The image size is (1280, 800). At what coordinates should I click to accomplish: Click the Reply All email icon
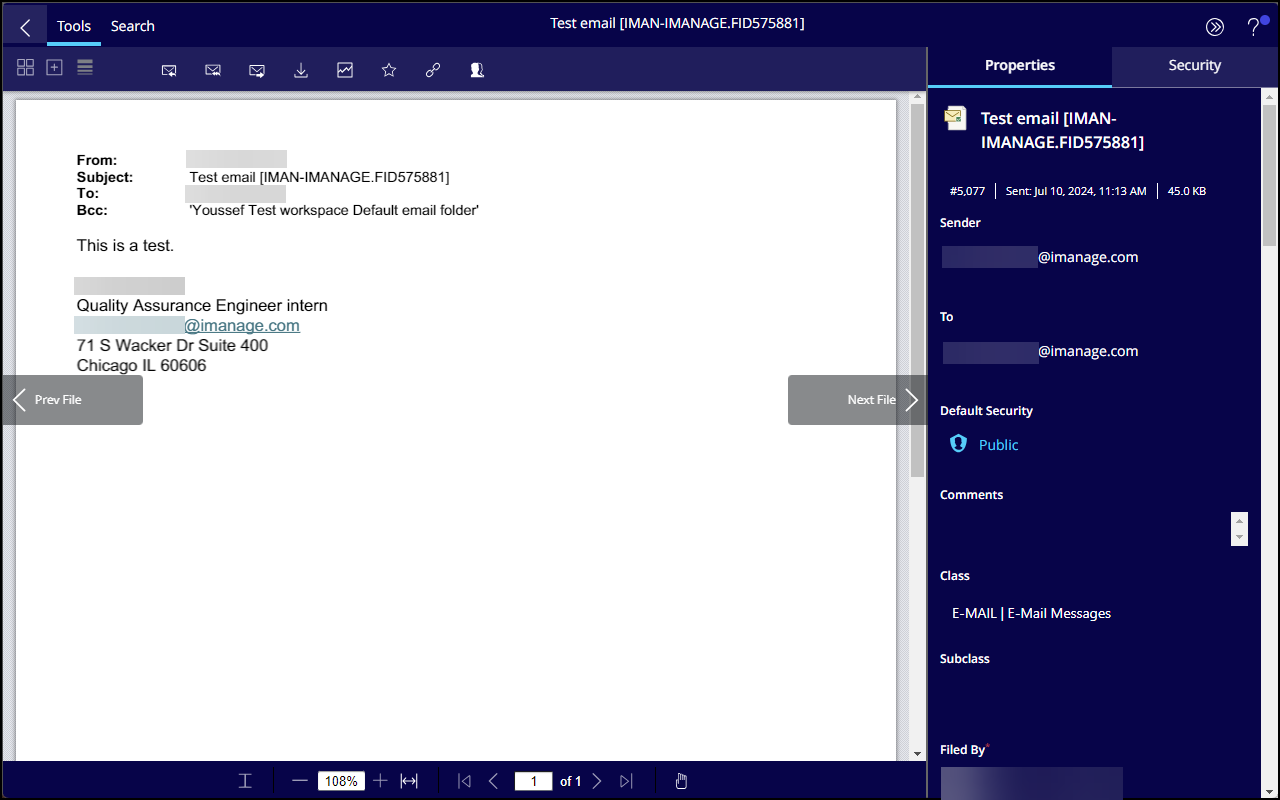click(213, 70)
